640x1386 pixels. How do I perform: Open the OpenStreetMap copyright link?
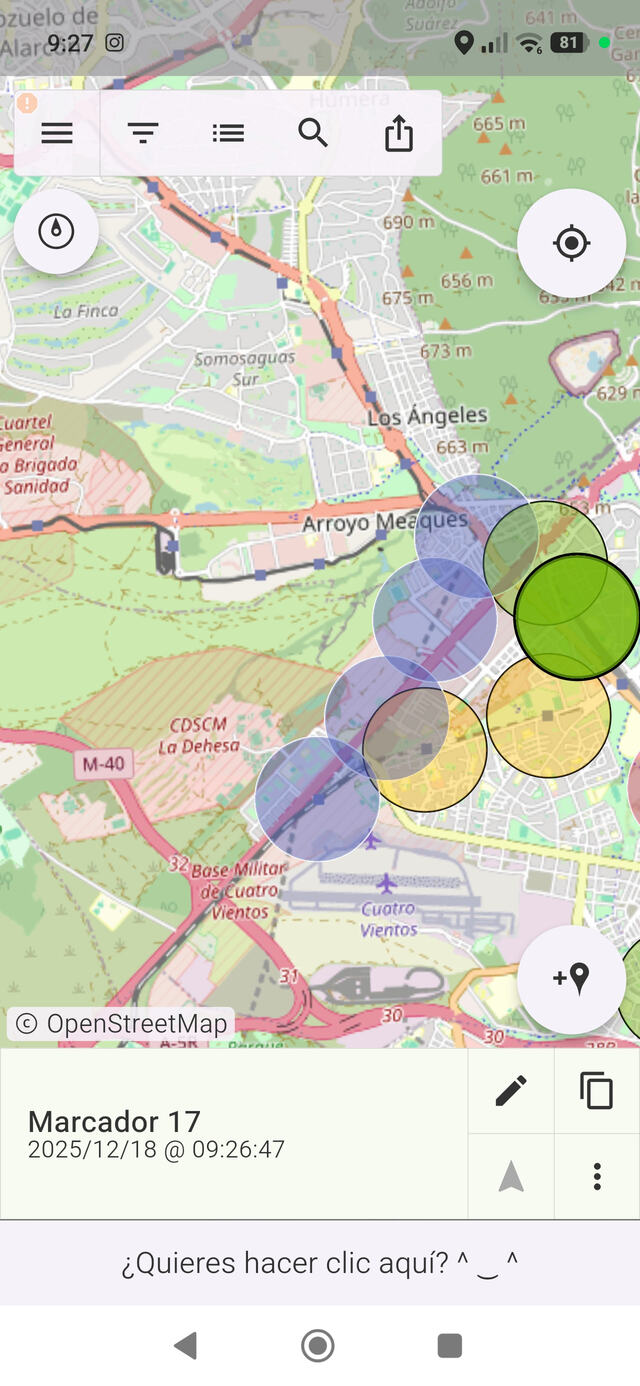122,1024
